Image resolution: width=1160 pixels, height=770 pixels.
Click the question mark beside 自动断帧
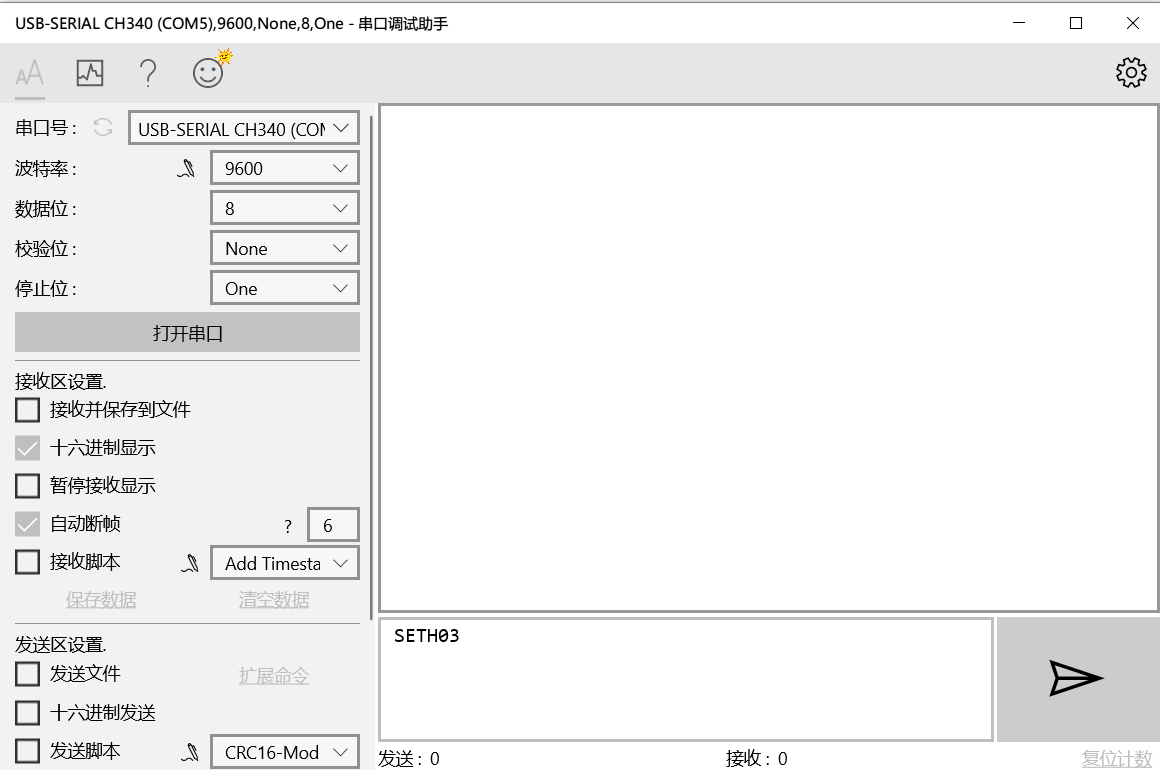click(x=288, y=526)
